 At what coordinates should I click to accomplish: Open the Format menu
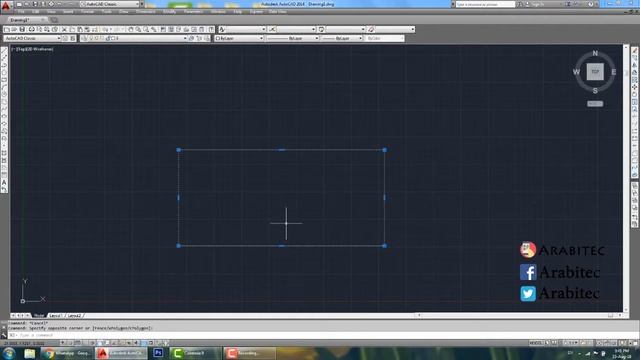coord(87,12)
